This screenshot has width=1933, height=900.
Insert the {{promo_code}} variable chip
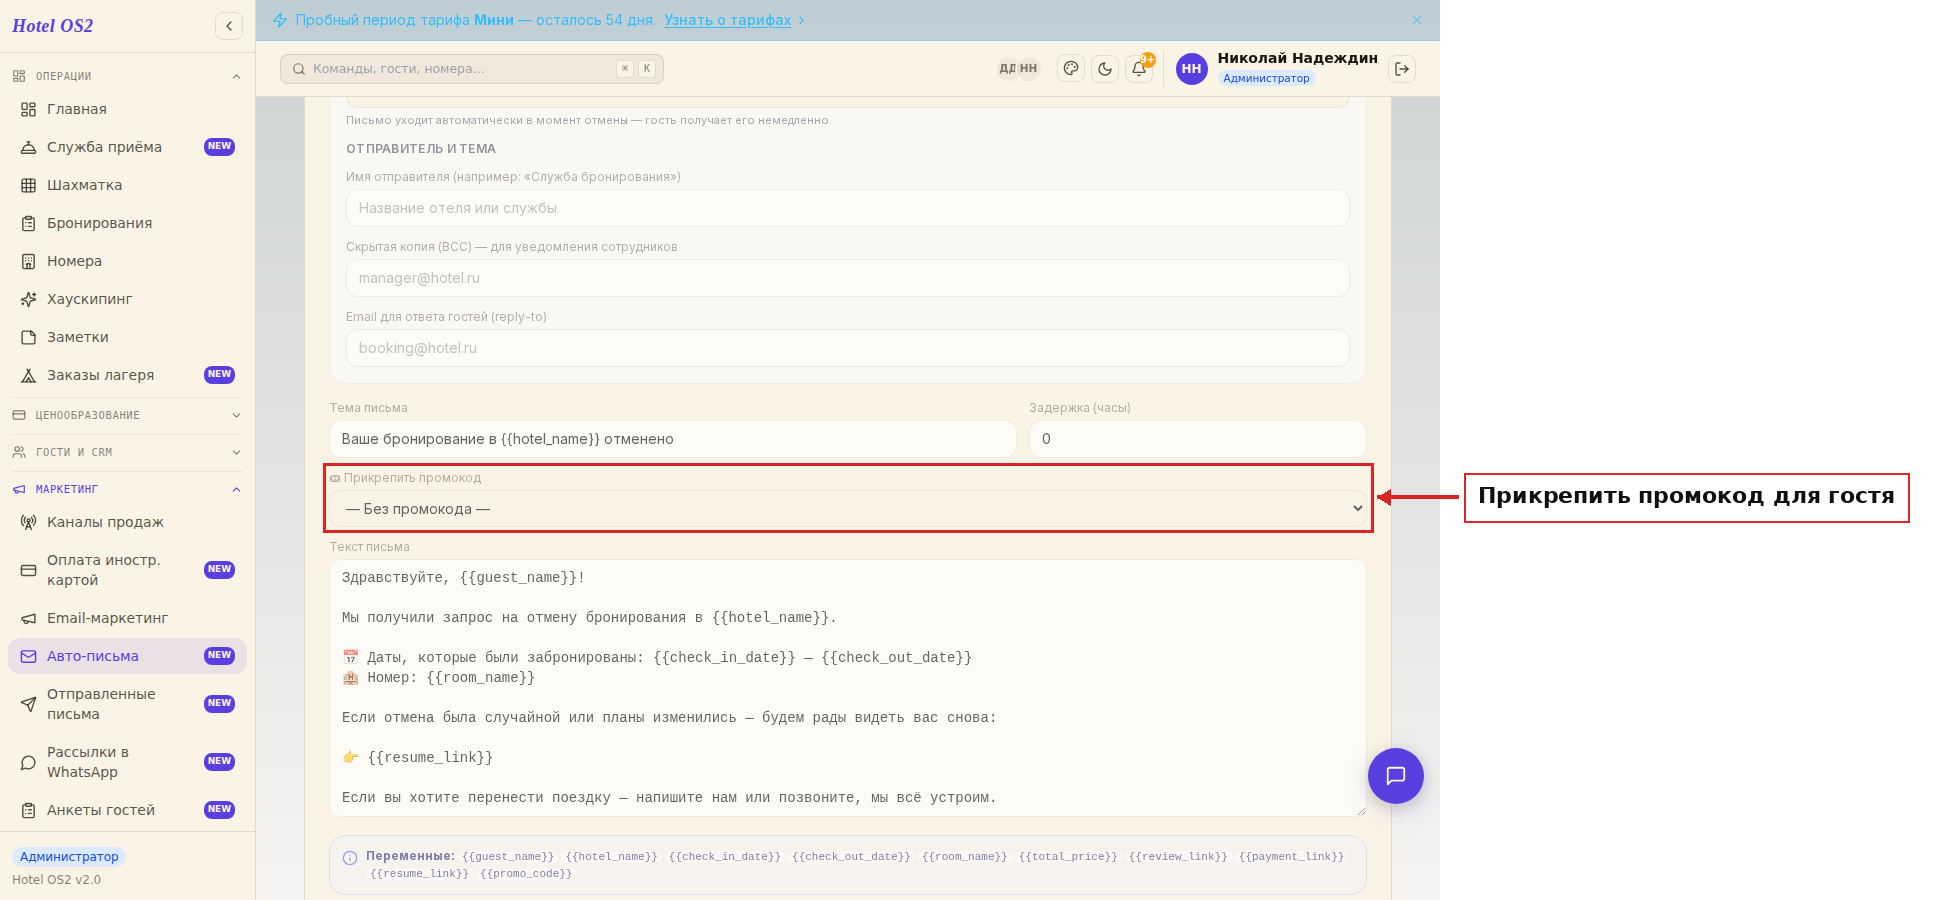526,874
